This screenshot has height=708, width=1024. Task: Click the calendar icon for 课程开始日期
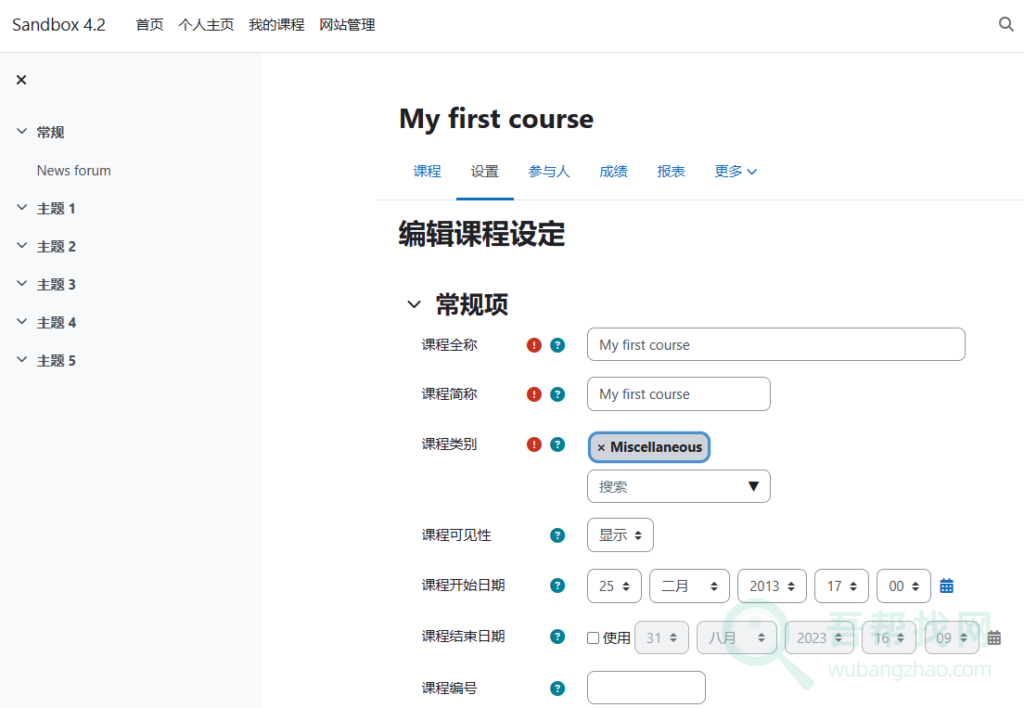pyautogui.click(x=946, y=586)
